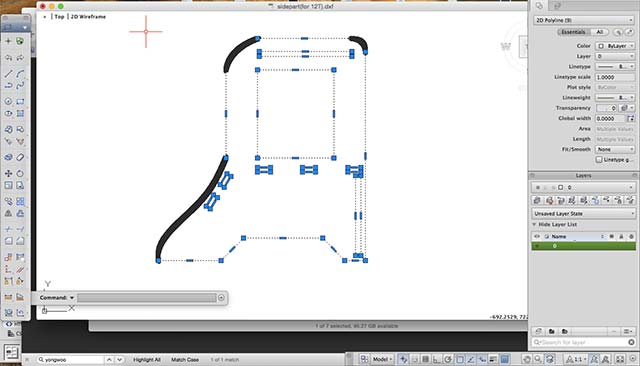Open the Layer property dropdown

pos(615,56)
